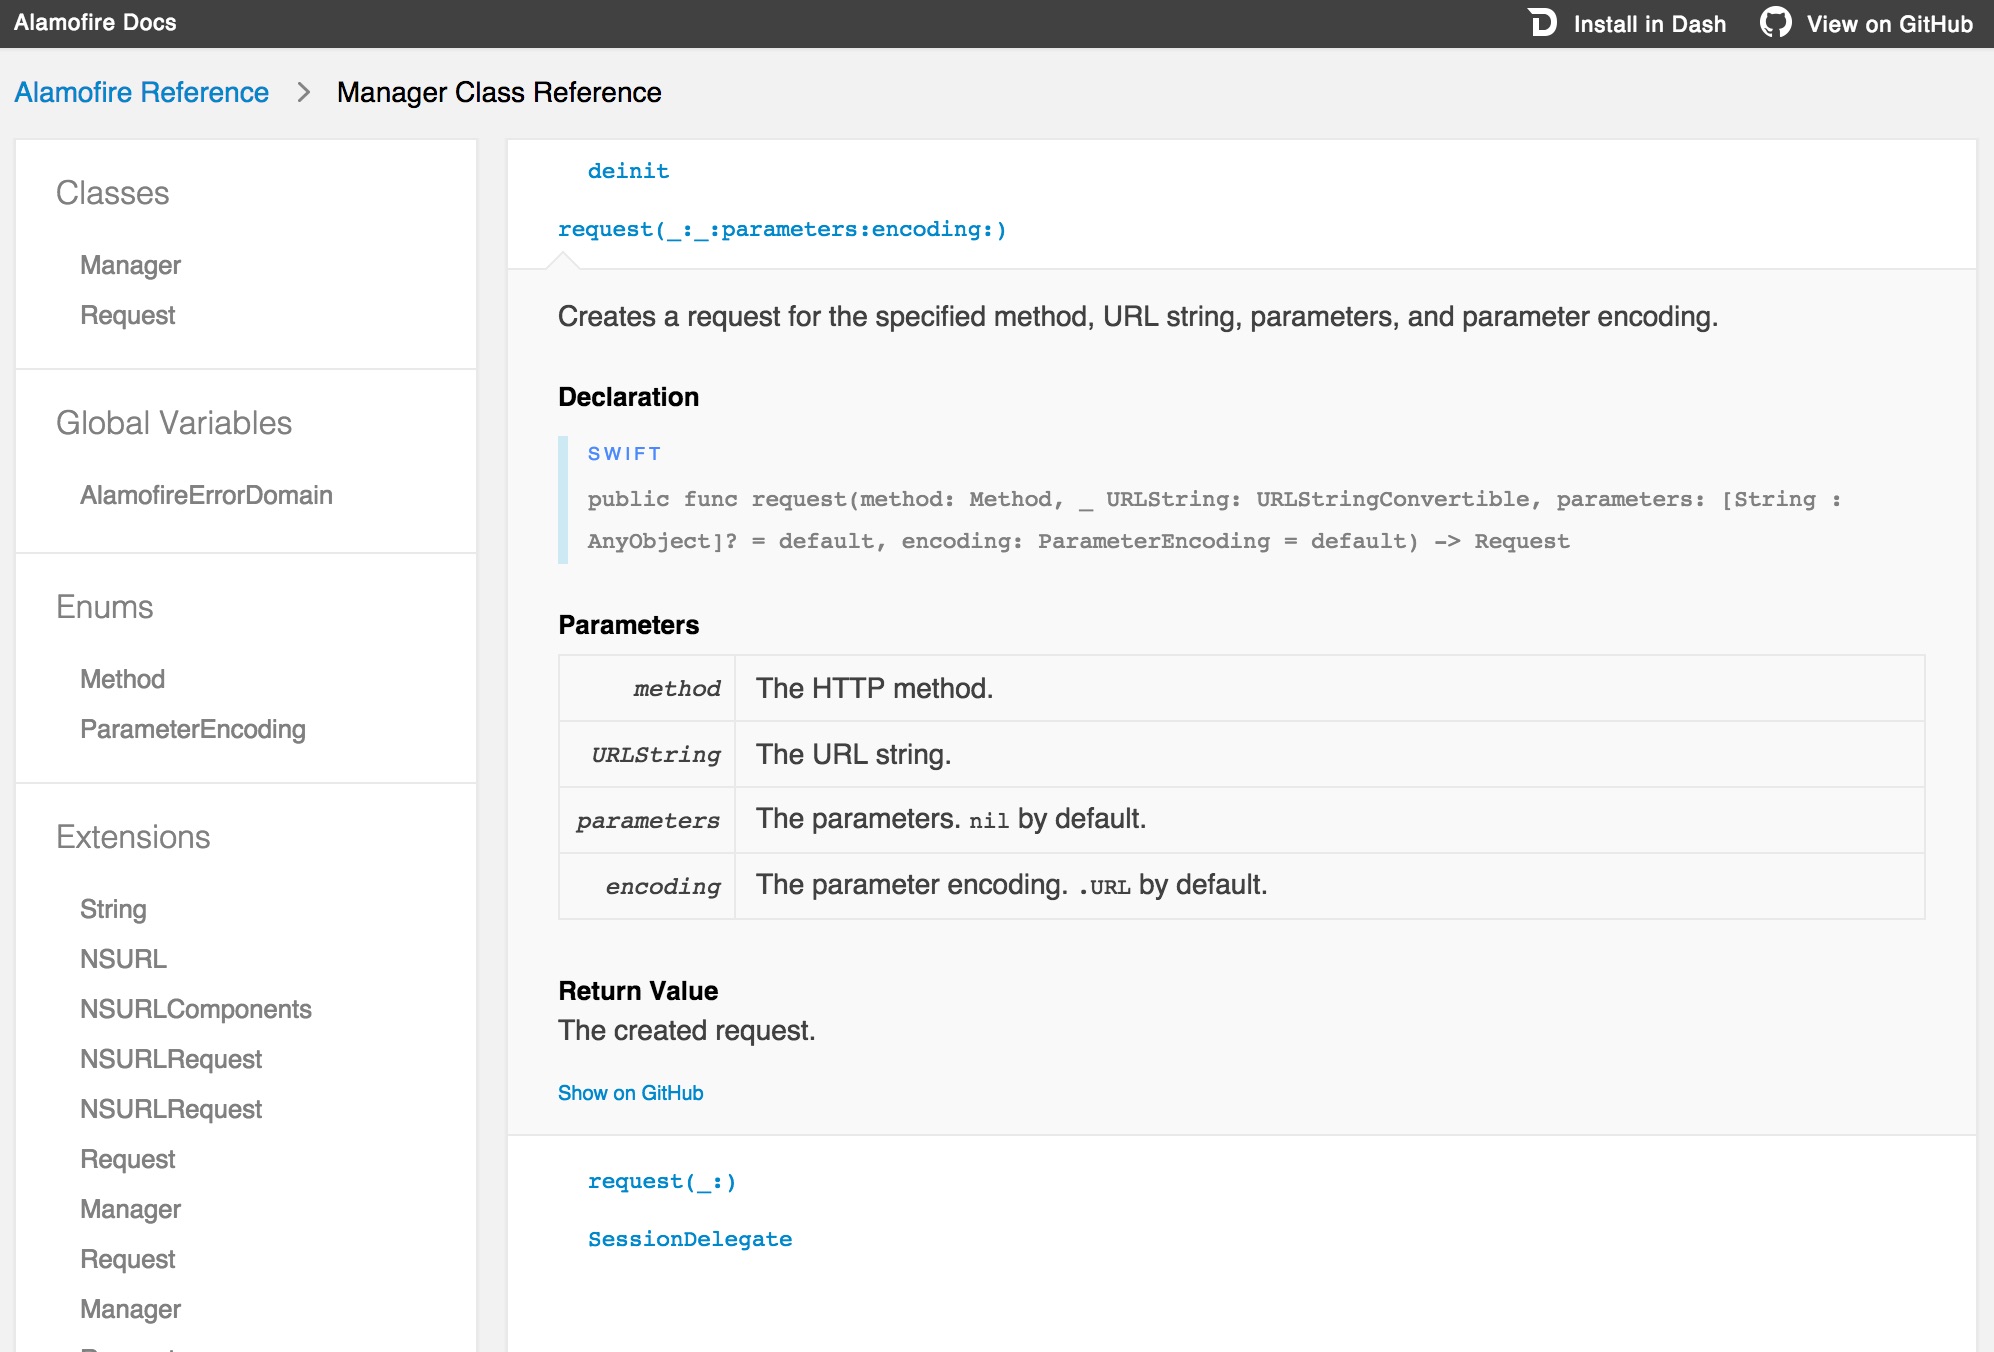
Task: Expand the deinit item
Action: (x=628, y=171)
